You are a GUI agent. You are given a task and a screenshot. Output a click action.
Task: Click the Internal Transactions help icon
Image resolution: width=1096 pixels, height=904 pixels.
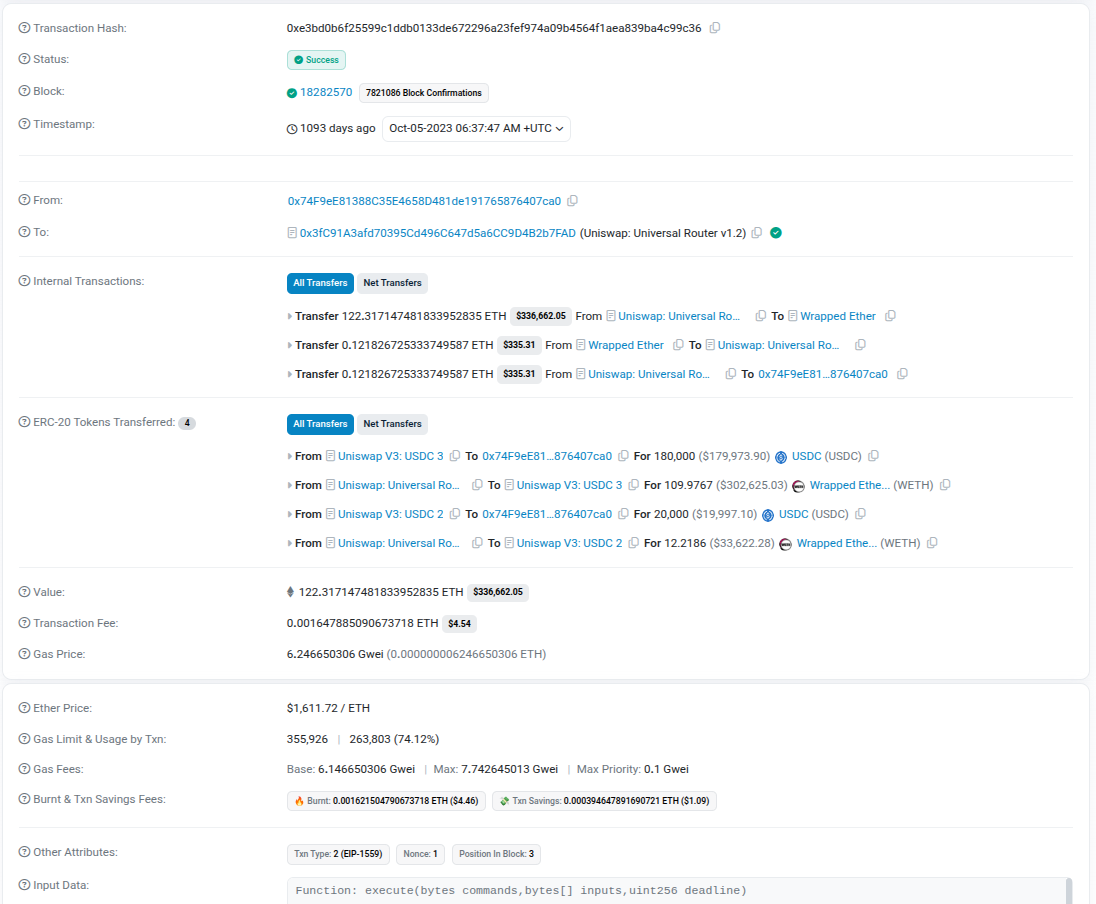[x=24, y=281]
